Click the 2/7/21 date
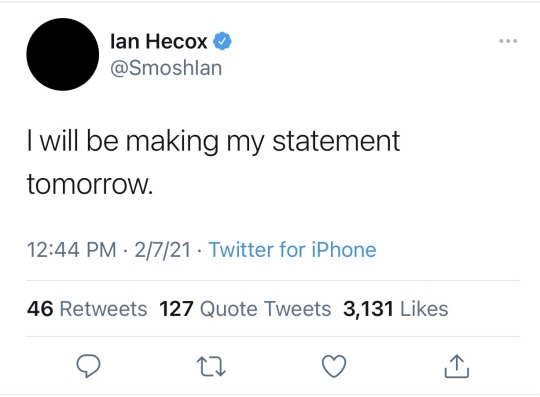 [163, 250]
